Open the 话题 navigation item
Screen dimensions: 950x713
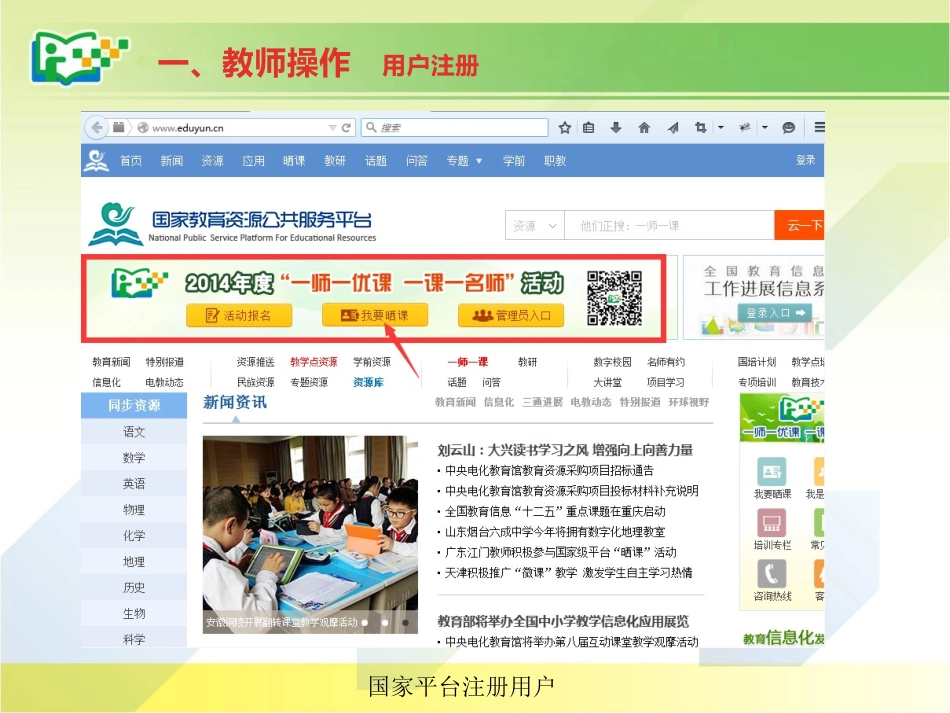point(376,161)
